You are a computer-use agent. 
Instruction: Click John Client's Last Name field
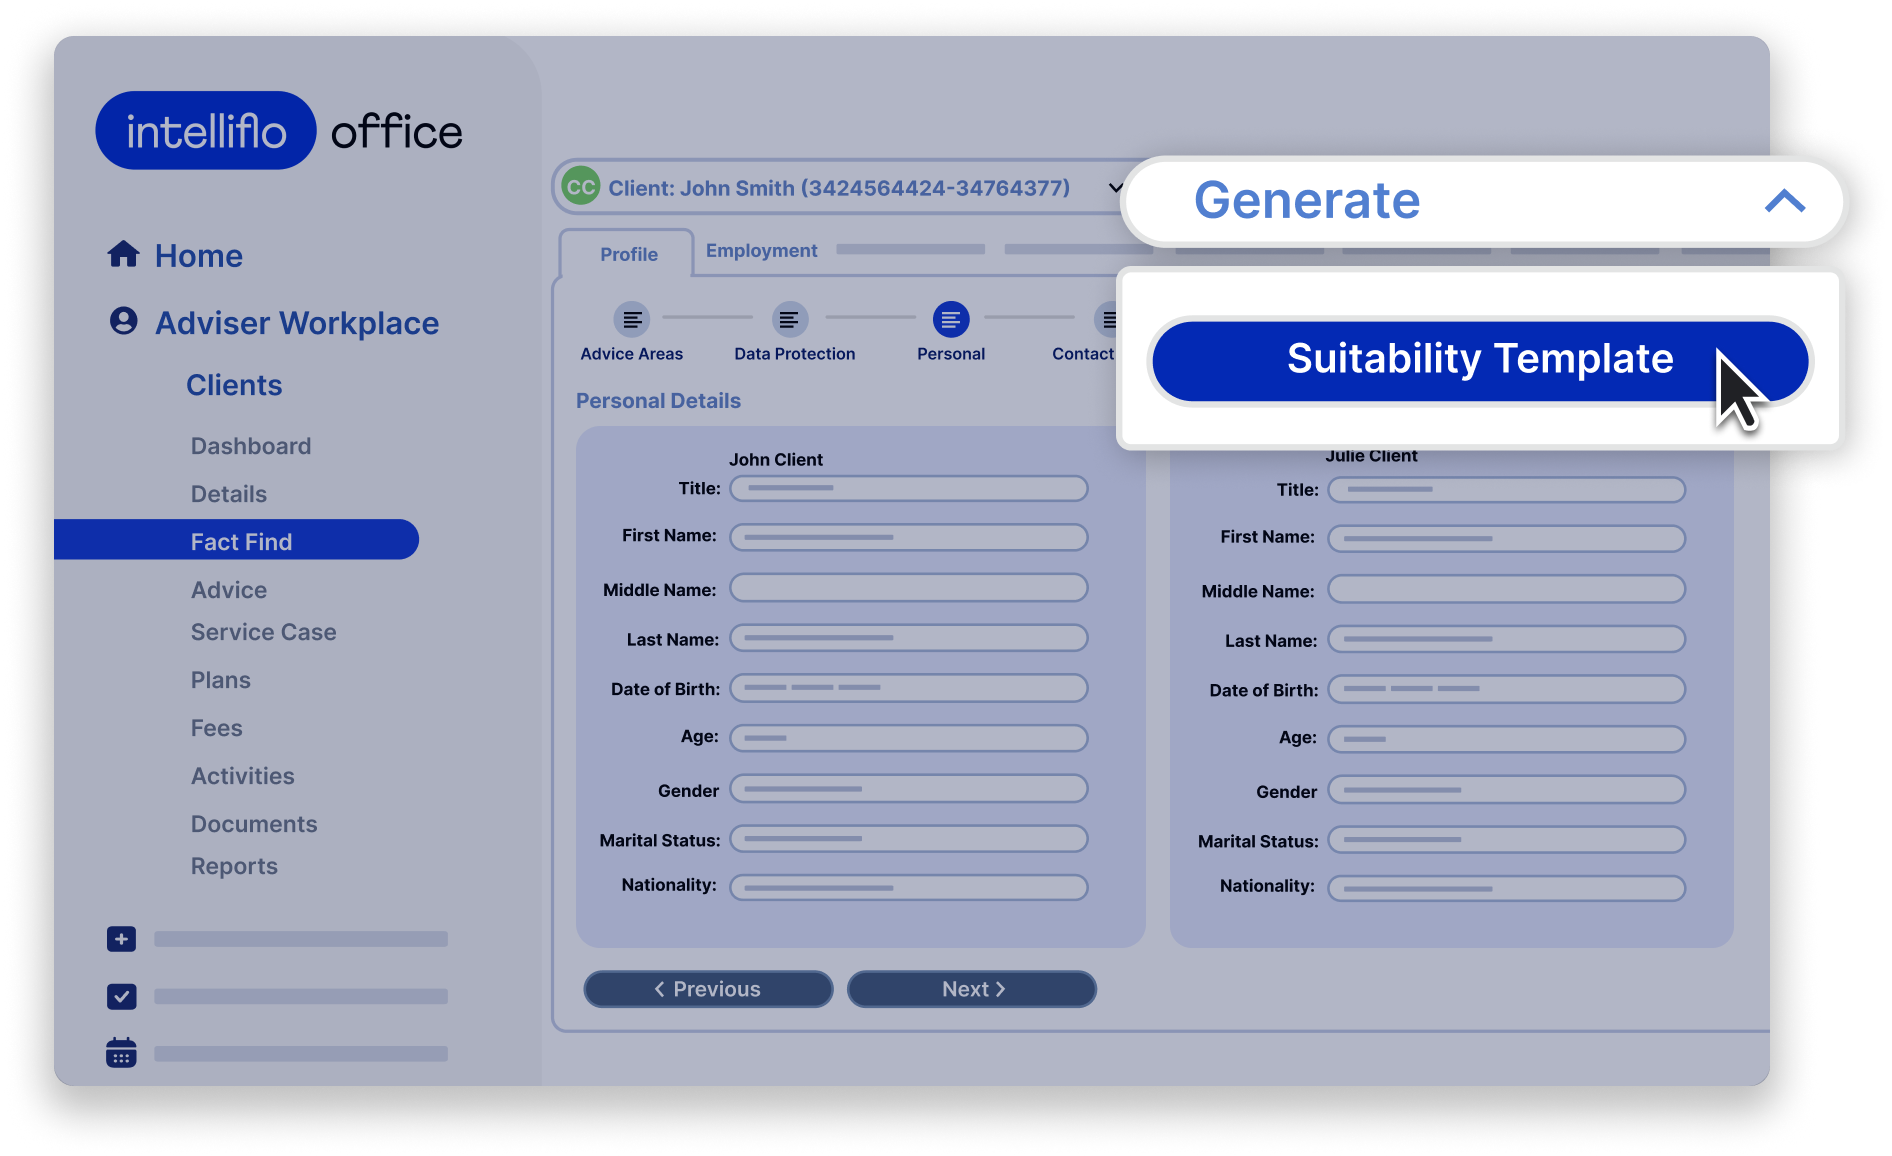tap(909, 638)
